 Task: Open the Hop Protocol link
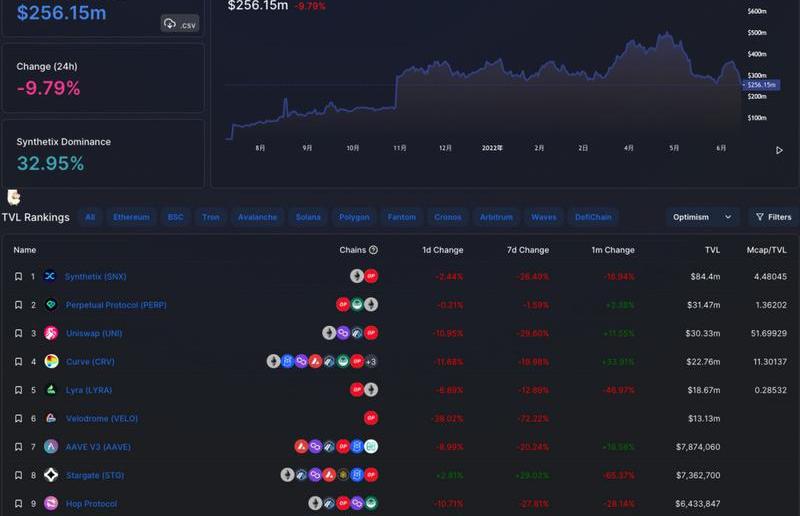click(91, 504)
